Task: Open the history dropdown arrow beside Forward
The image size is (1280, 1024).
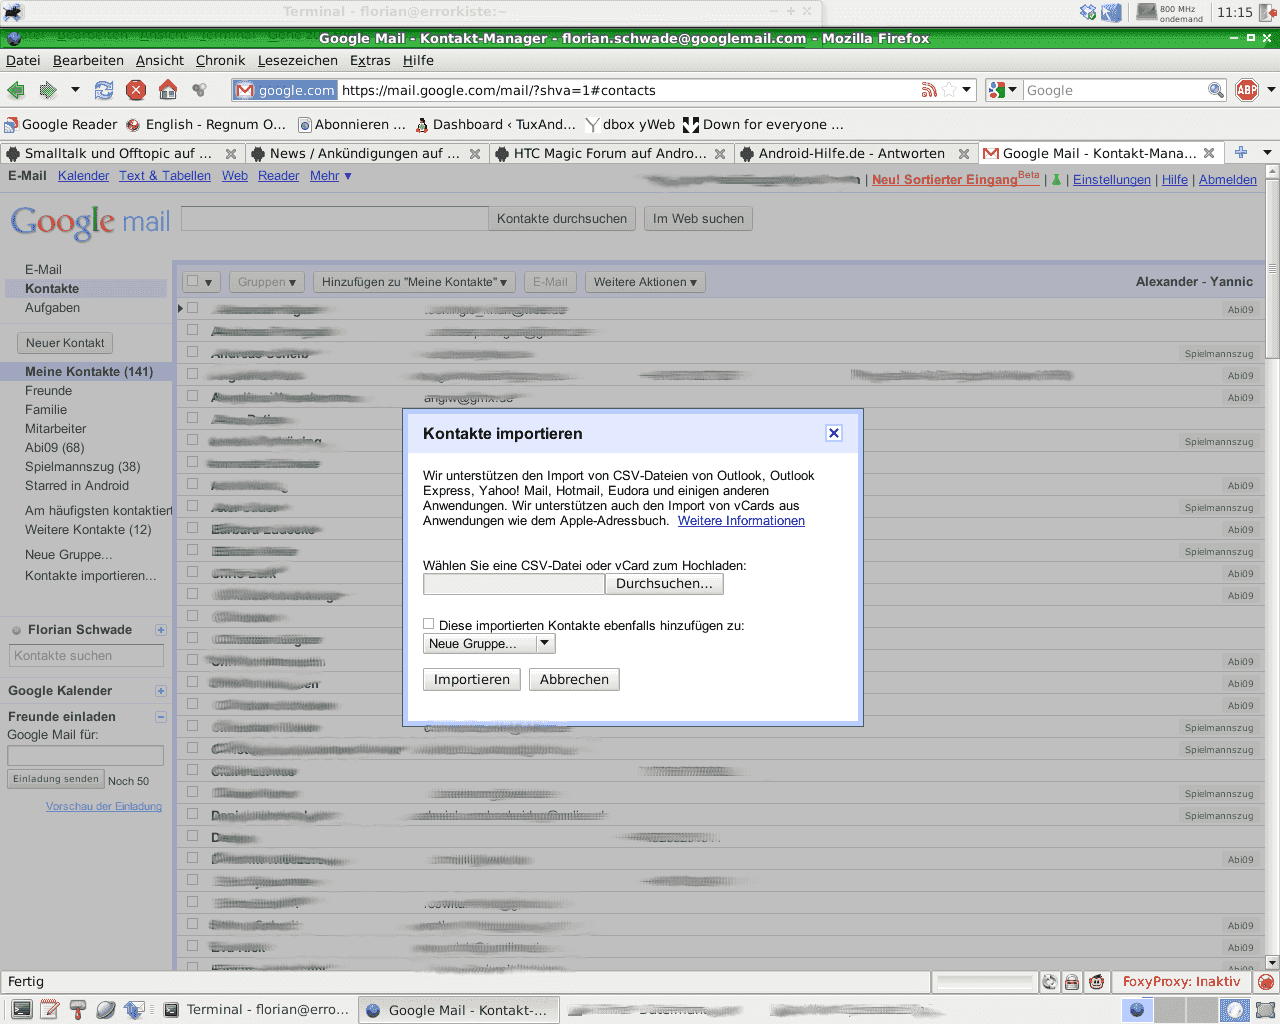Action: 74,90
